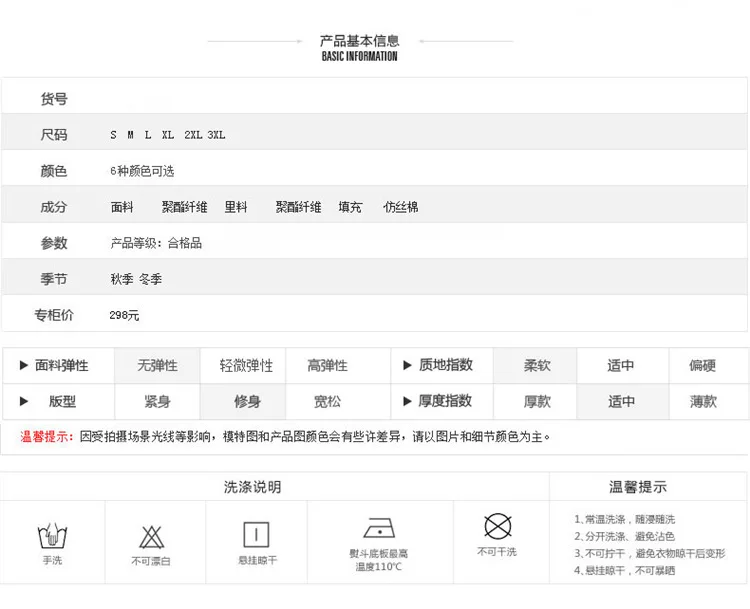Image resolution: width=750 pixels, height=609 pixels.
Task: Click the triangle arrow beside 厚度指数
Action: point(408,401)
